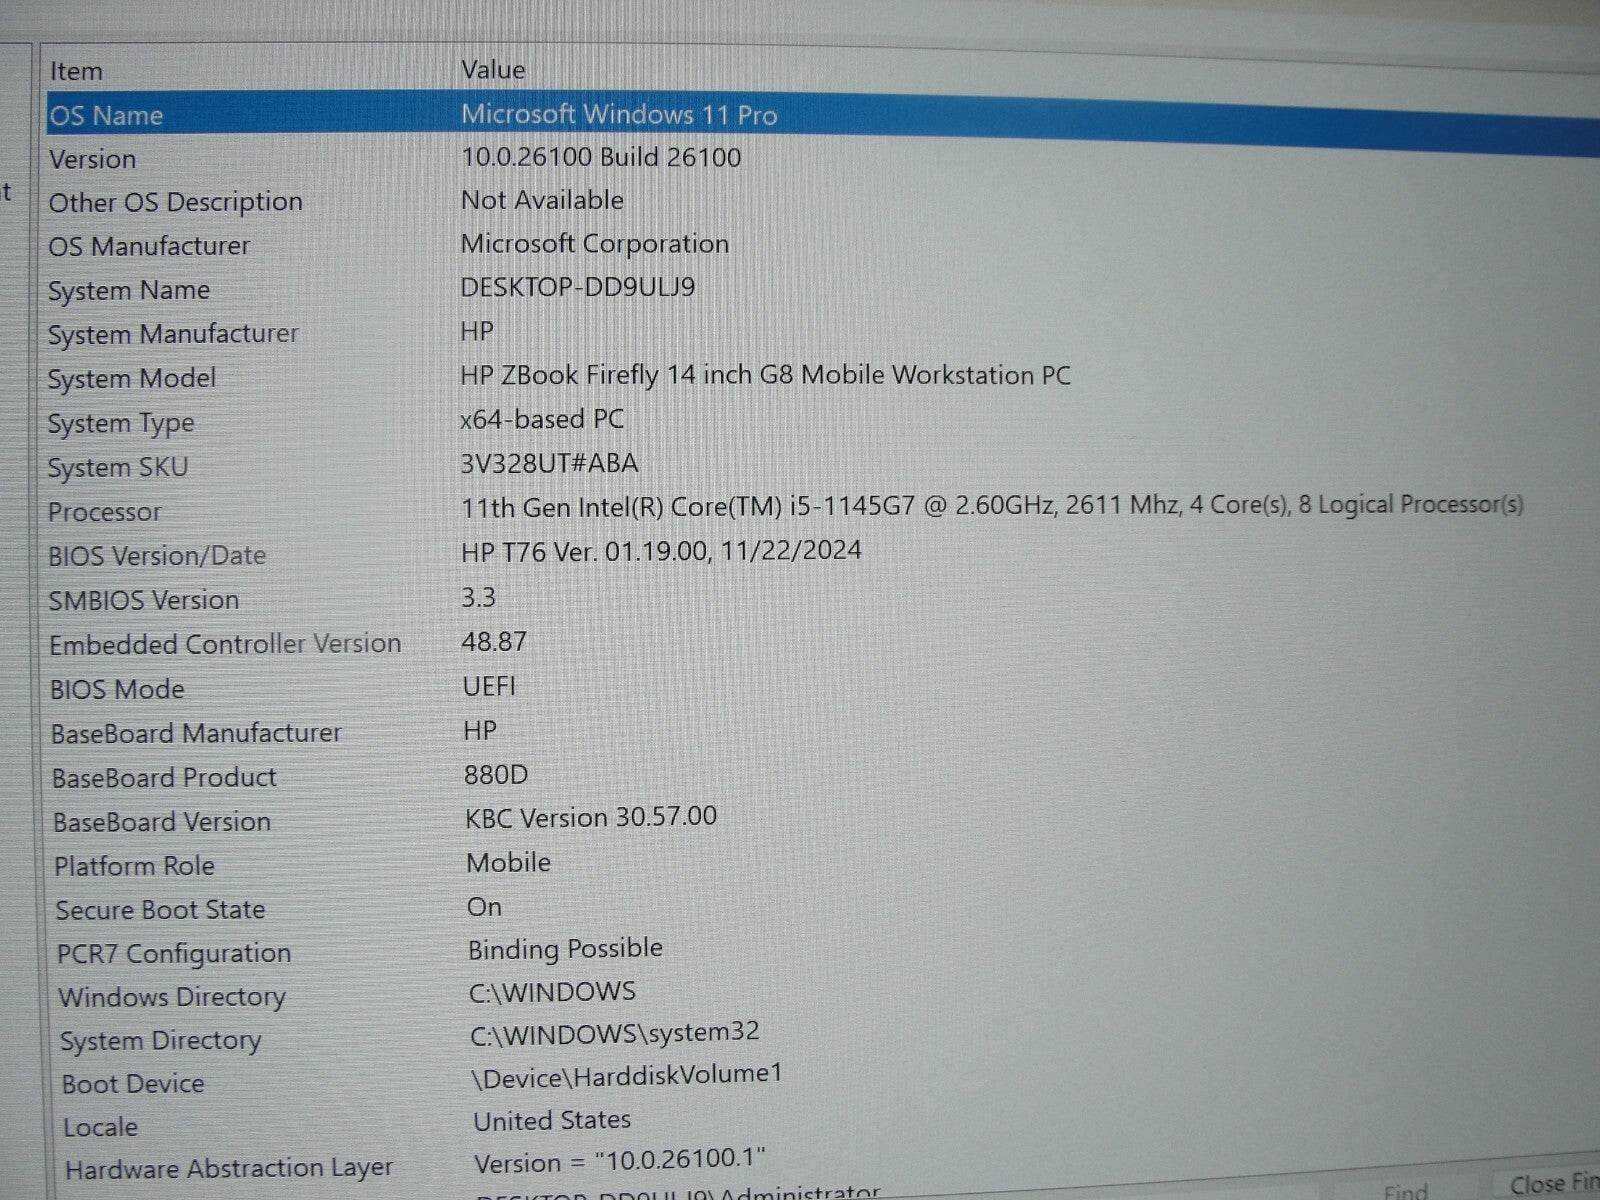Select the PCR7 Configuration row
The image size is (1600, 1200).
point(300,951)
